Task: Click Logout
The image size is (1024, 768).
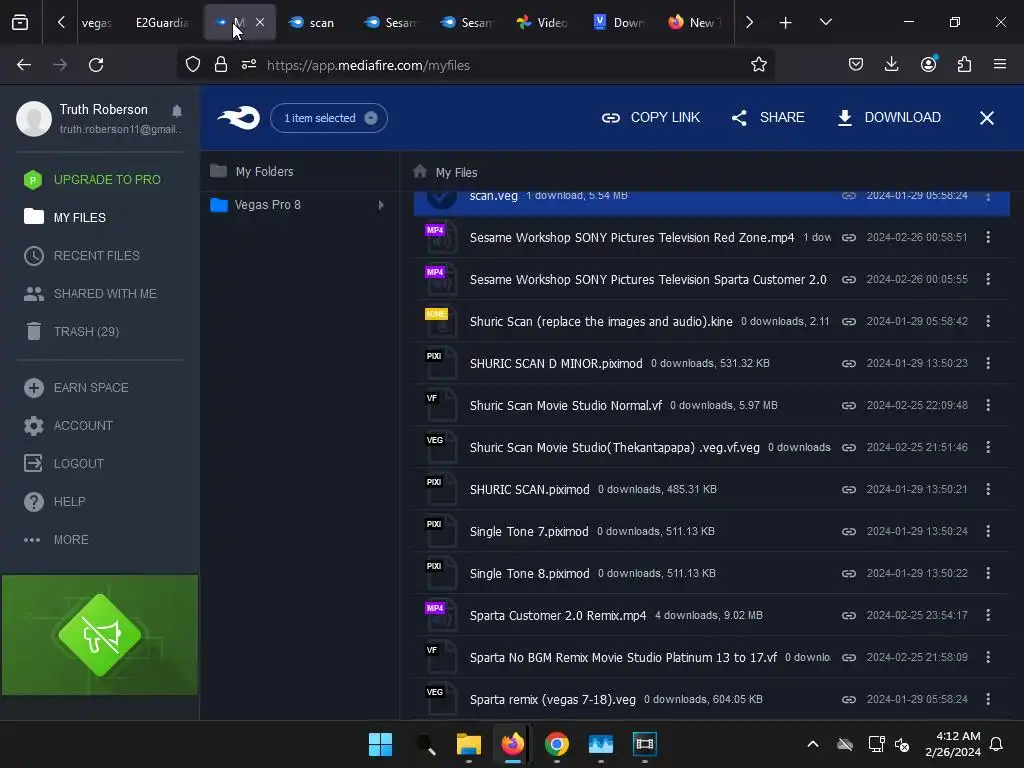Action: 63,464
